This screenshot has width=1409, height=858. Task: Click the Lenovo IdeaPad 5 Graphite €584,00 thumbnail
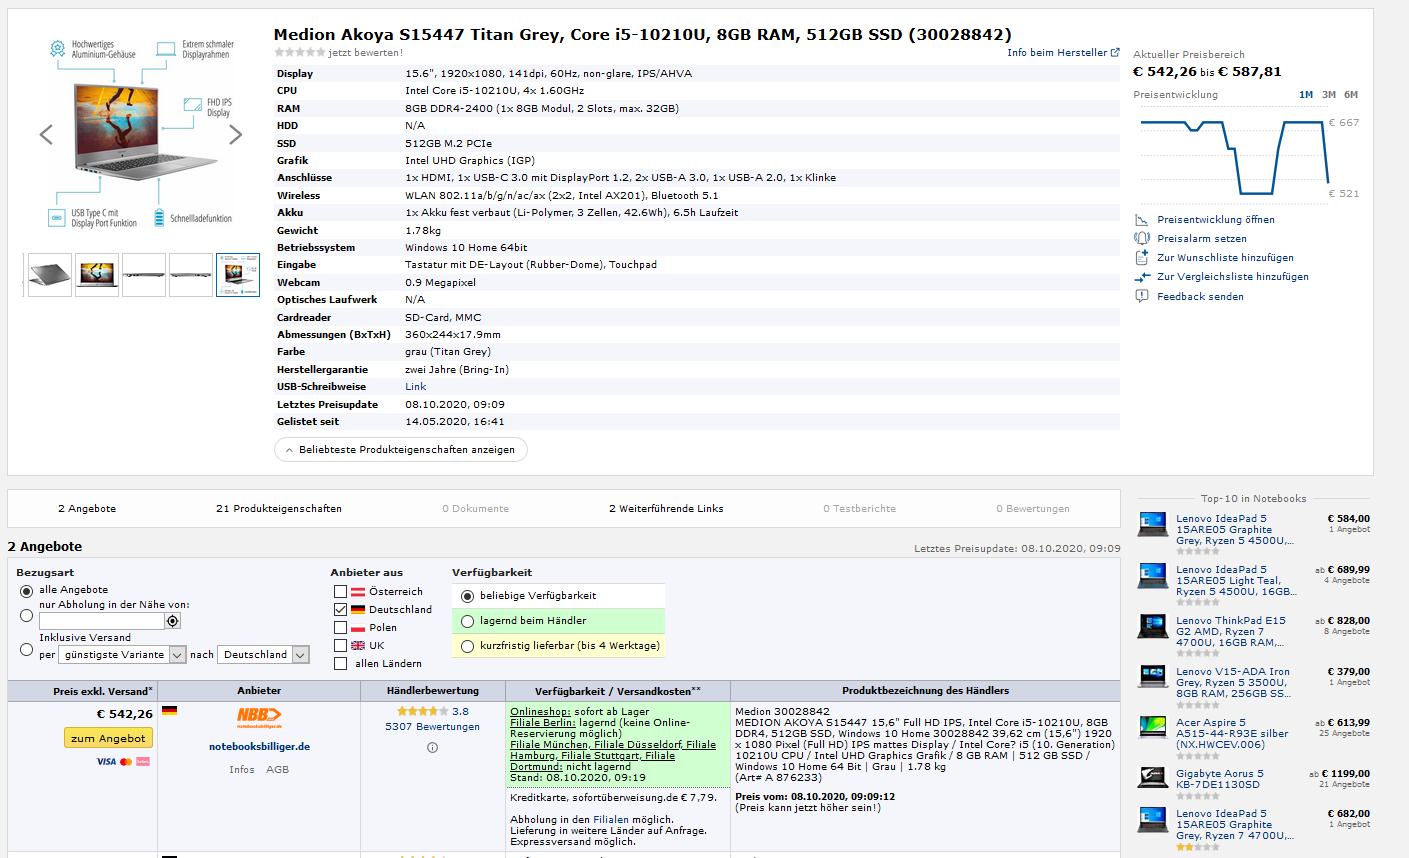tap(1153, 523)
